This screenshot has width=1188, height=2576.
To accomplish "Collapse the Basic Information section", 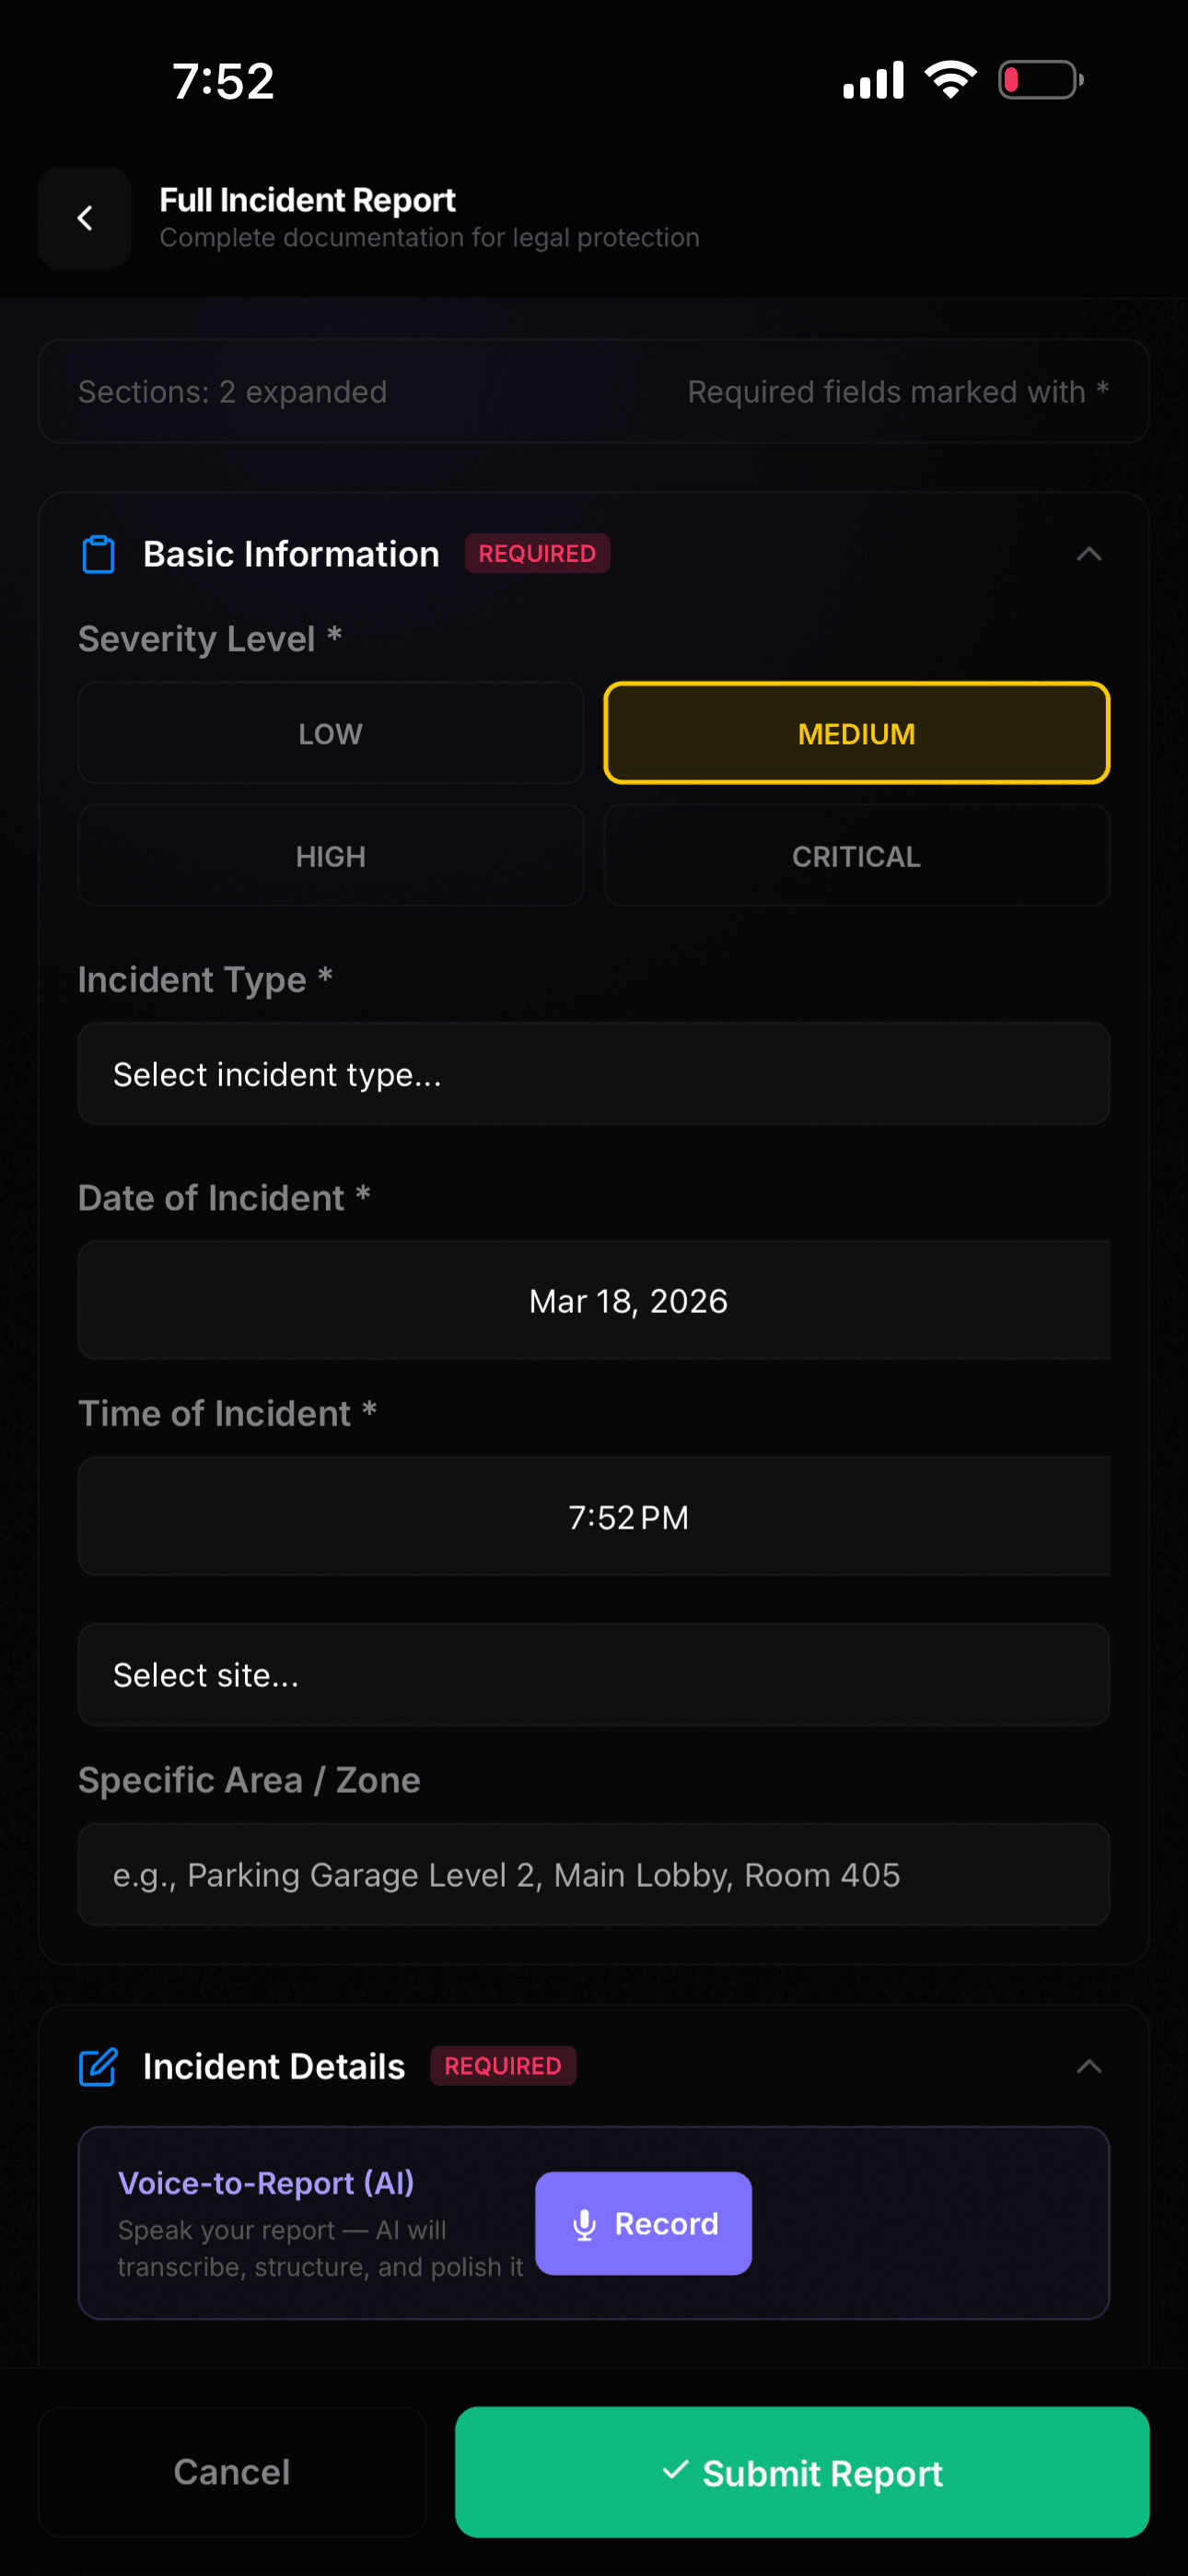I will pyautogui.click(x=1090, y=553).
